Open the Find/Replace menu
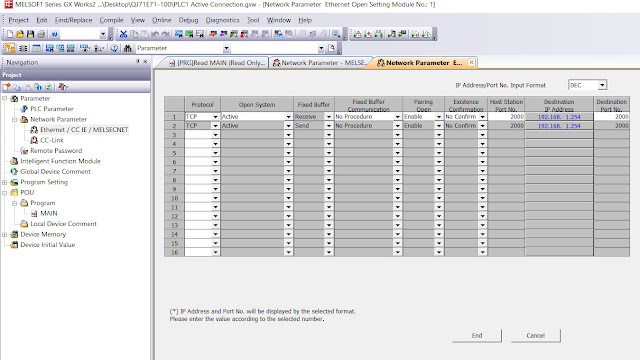640x360 pixels. pos(73,20)
